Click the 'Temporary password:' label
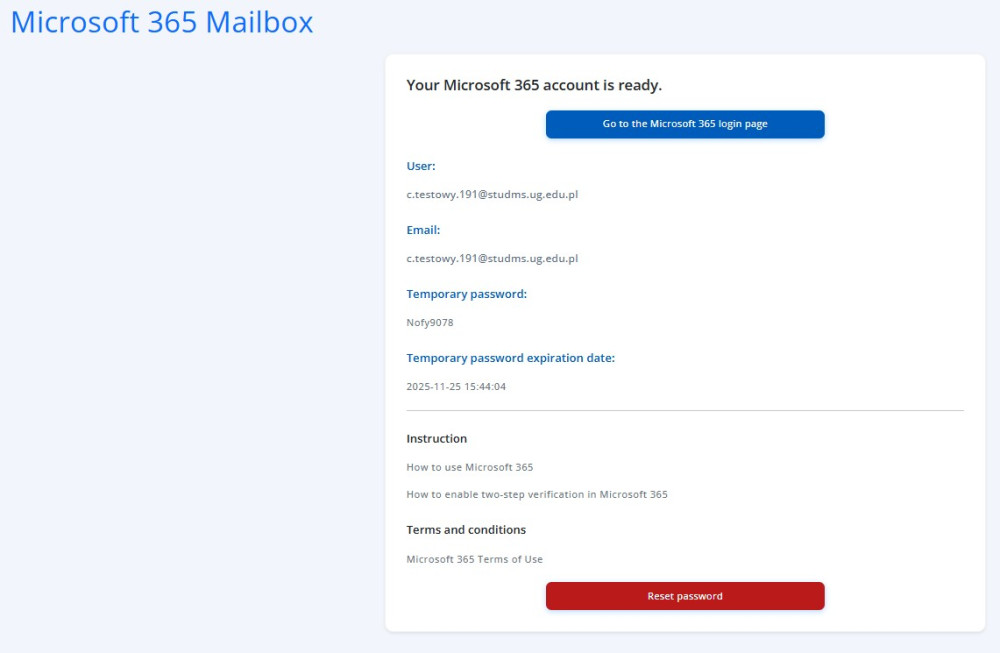Screen dimensions: 1000x653 click(467, 294)
